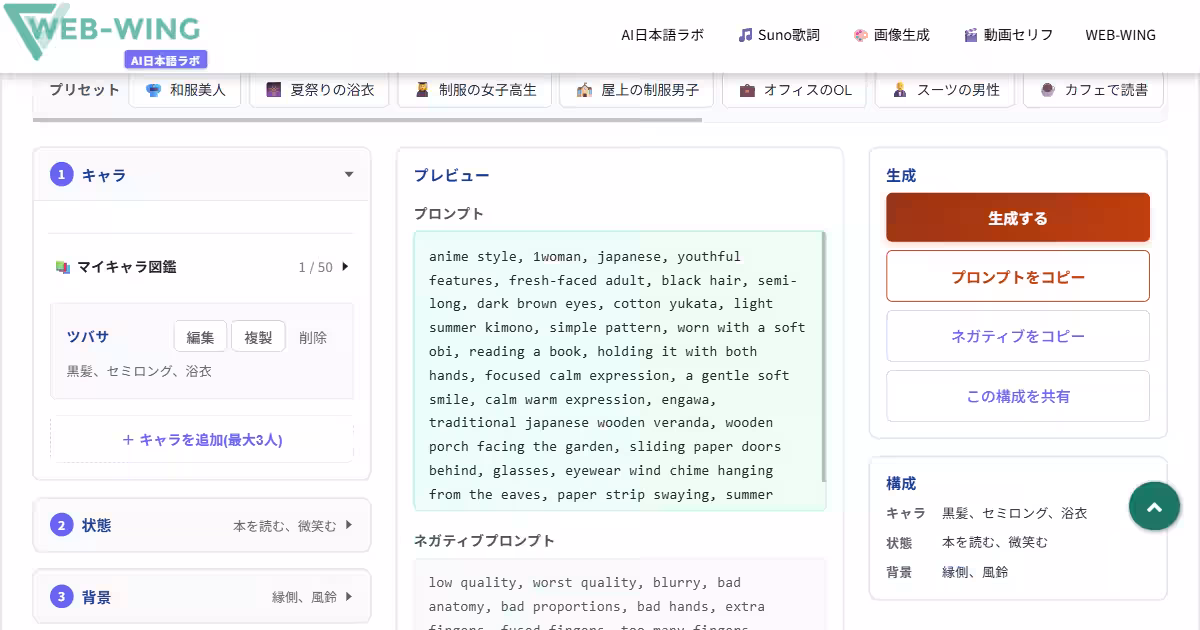Expand the 状態 section arrow
The height and width of the screenshot is (630, 1200).
348,525
